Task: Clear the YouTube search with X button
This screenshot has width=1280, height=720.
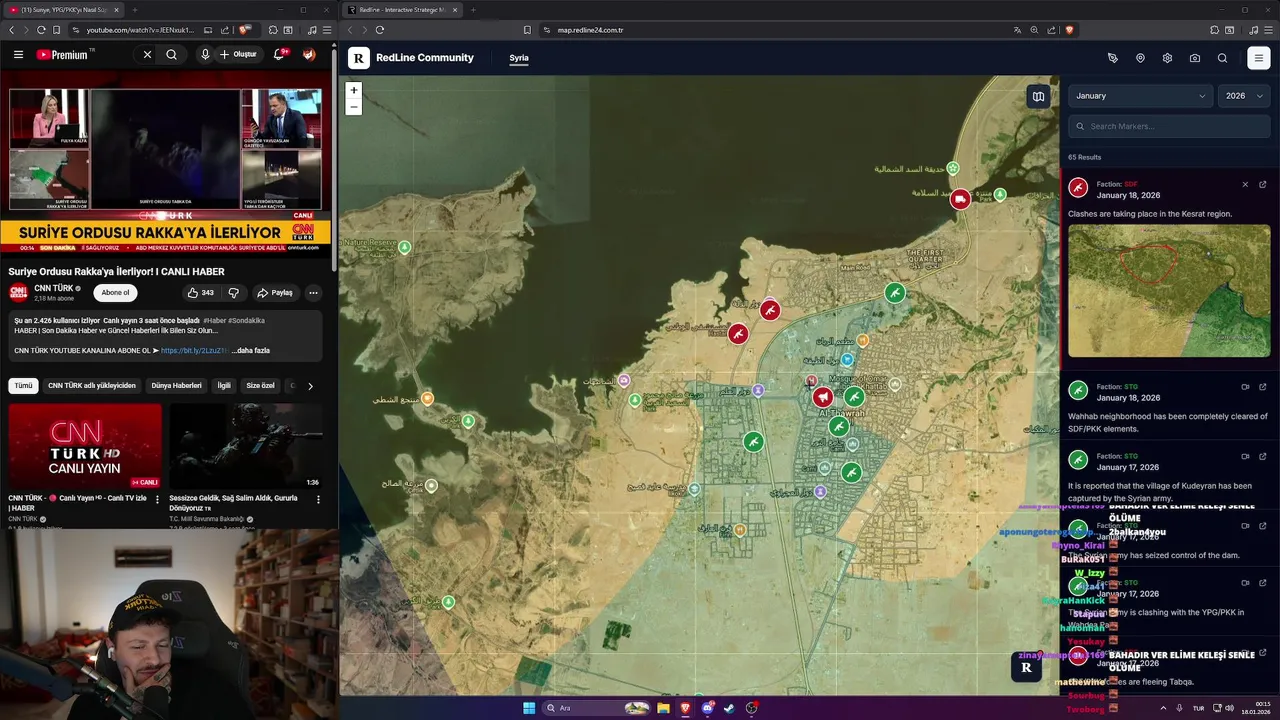Action: coord(147,55)
